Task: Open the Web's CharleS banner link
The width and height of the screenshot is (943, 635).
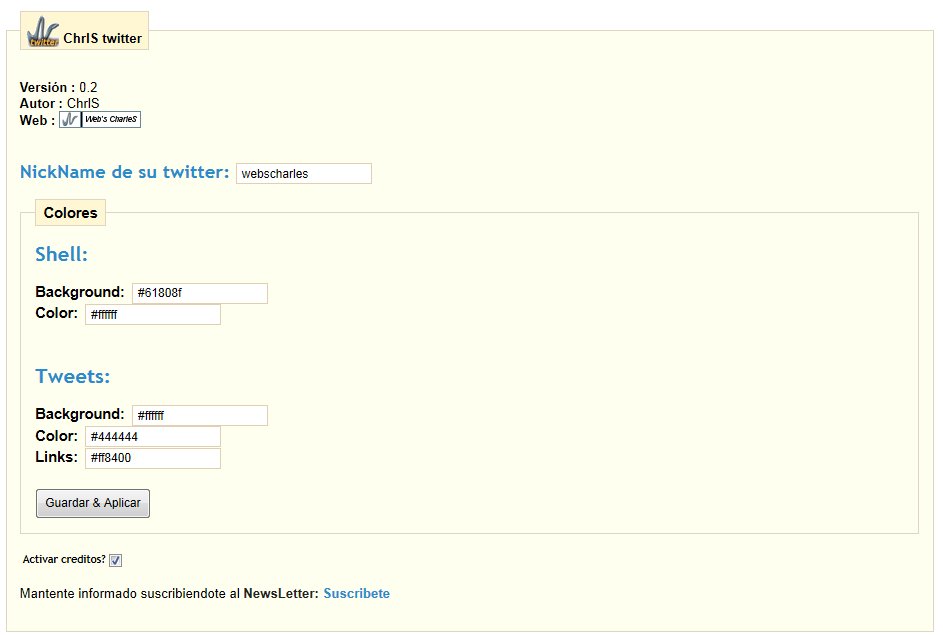Action: pyautogui.click(x=100, y=119)
